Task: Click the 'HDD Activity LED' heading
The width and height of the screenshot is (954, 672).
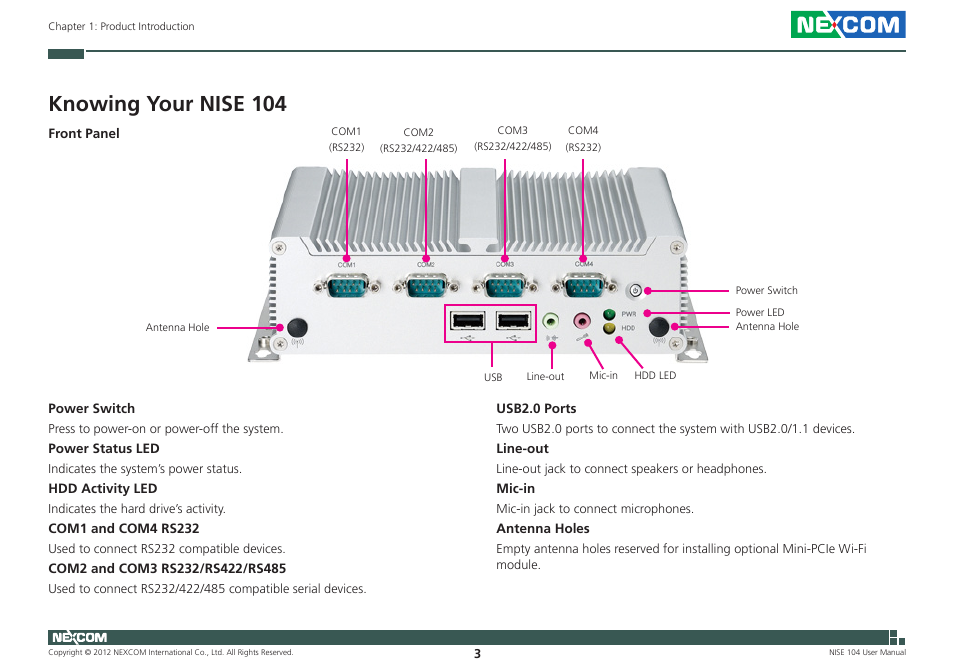Action: pyautogui.click(x=102, y=488)
